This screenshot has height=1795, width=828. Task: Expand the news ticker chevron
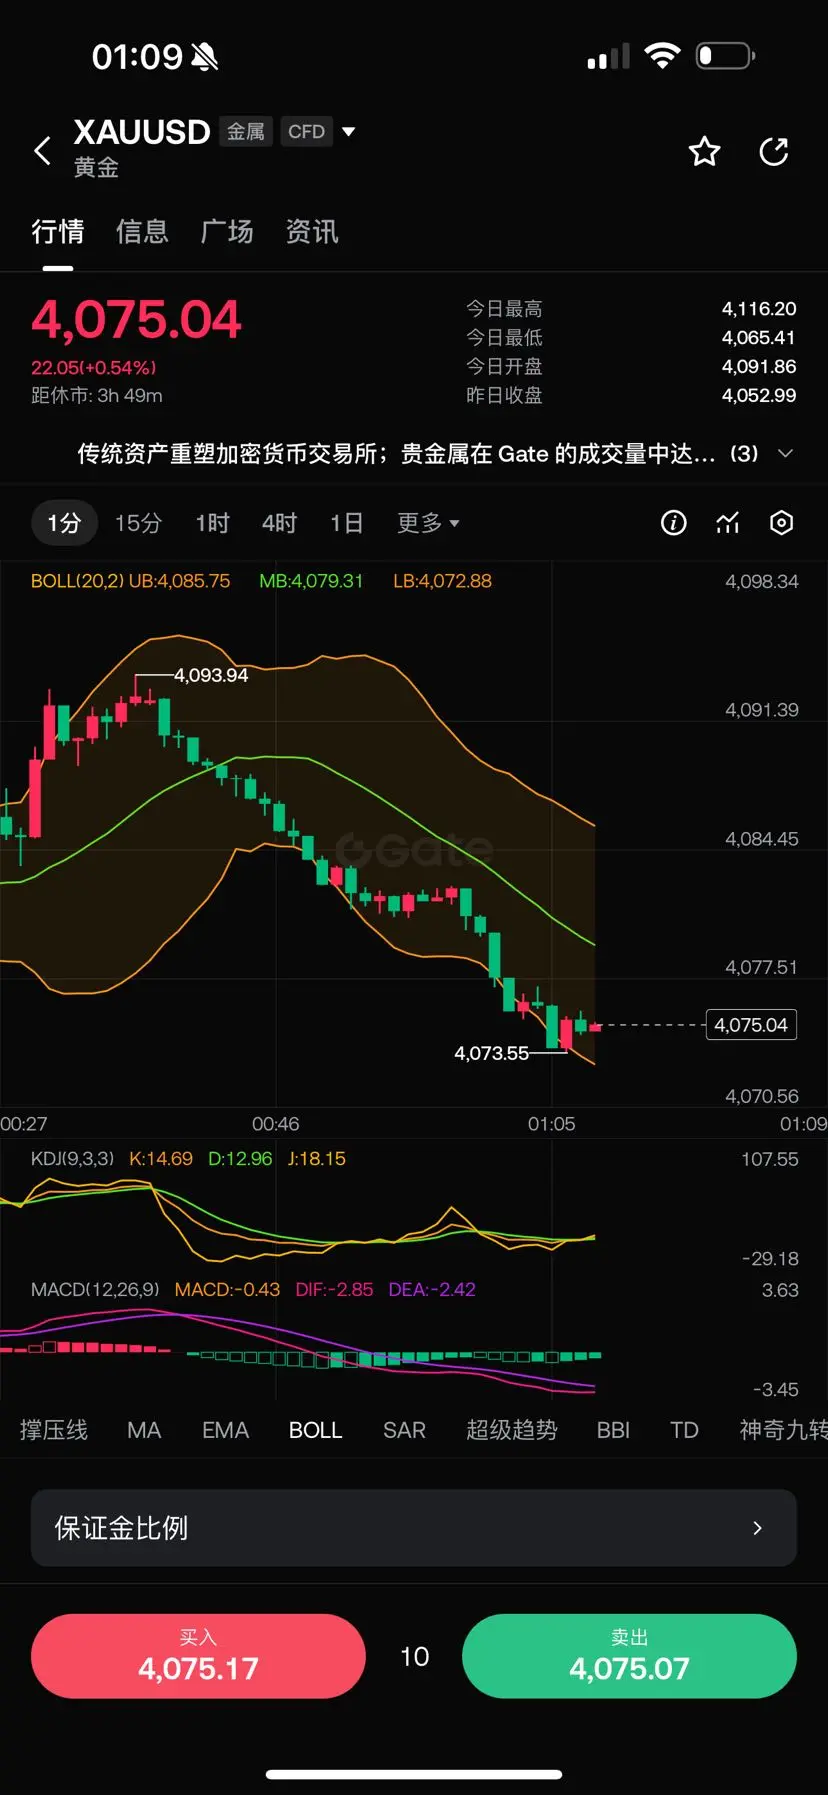click(x=786, y=454)
